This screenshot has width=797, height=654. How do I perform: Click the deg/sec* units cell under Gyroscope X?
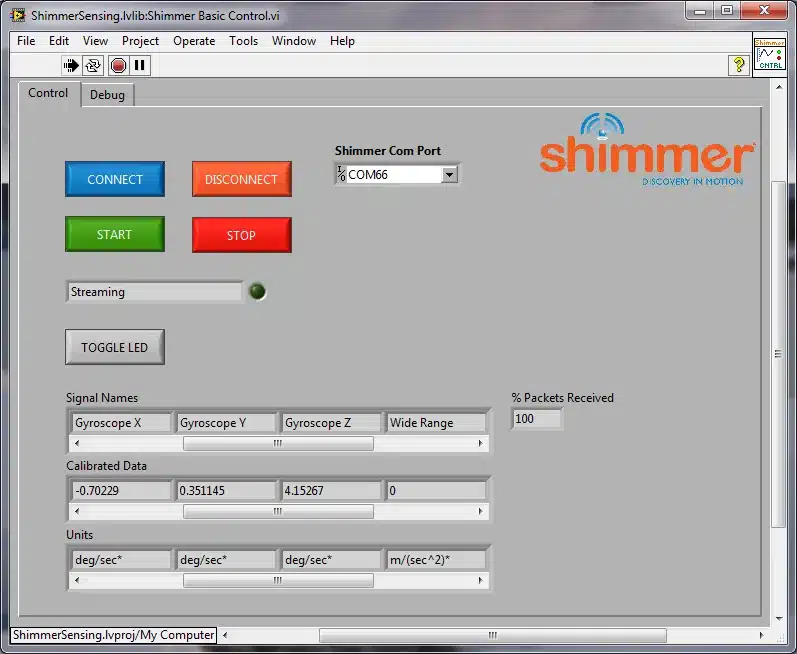[121, 559]
